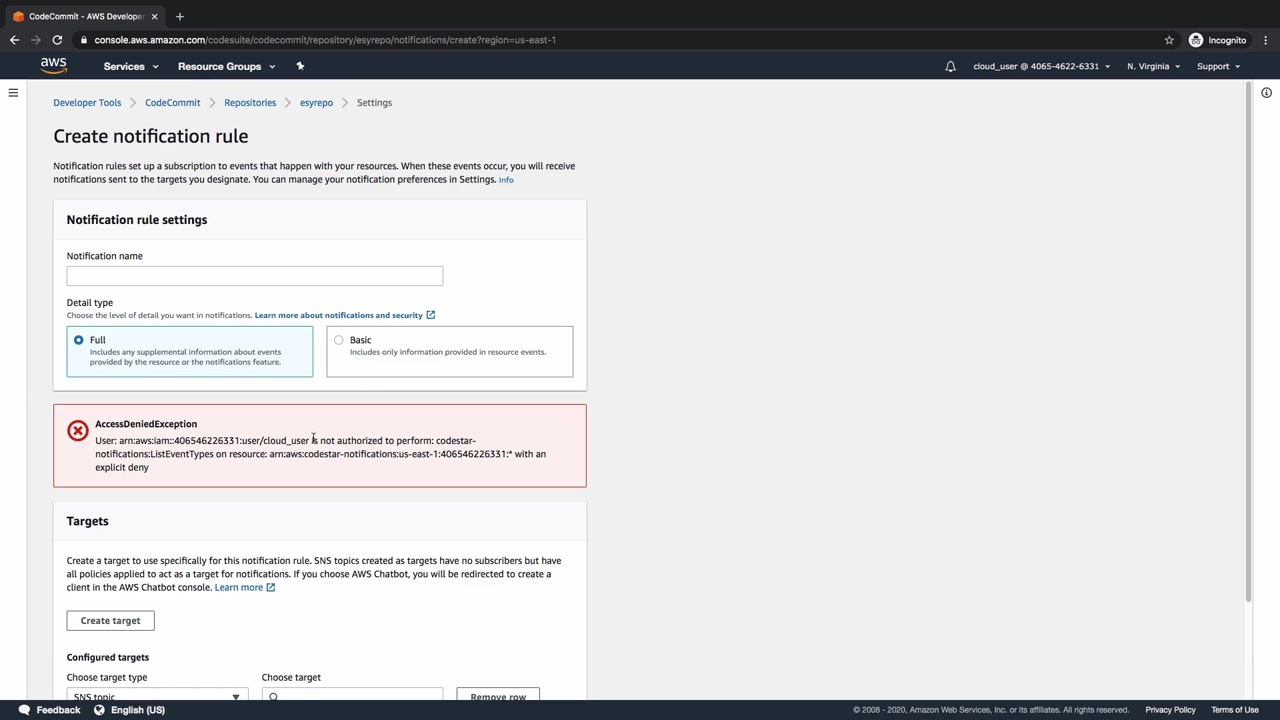Click the Create target button

(x=111, y=620)
